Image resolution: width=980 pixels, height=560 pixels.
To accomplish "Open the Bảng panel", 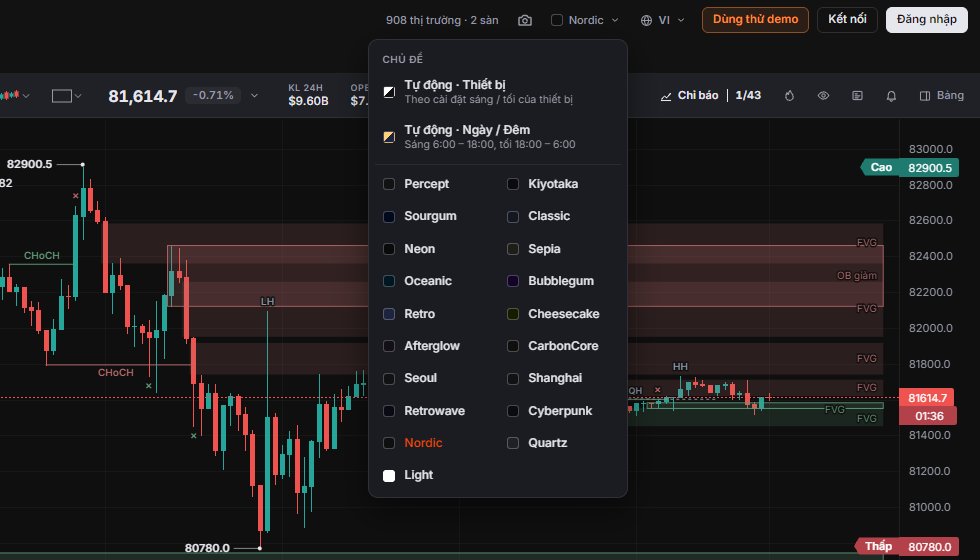I will click(942, 96).
